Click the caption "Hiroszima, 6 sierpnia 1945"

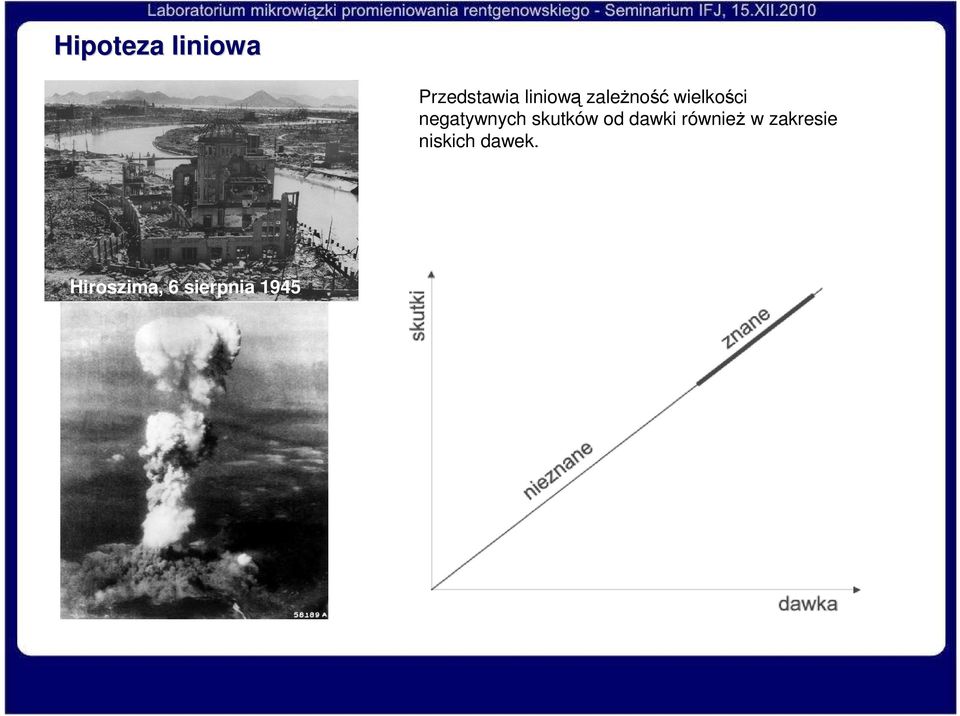tap(186, 287)
